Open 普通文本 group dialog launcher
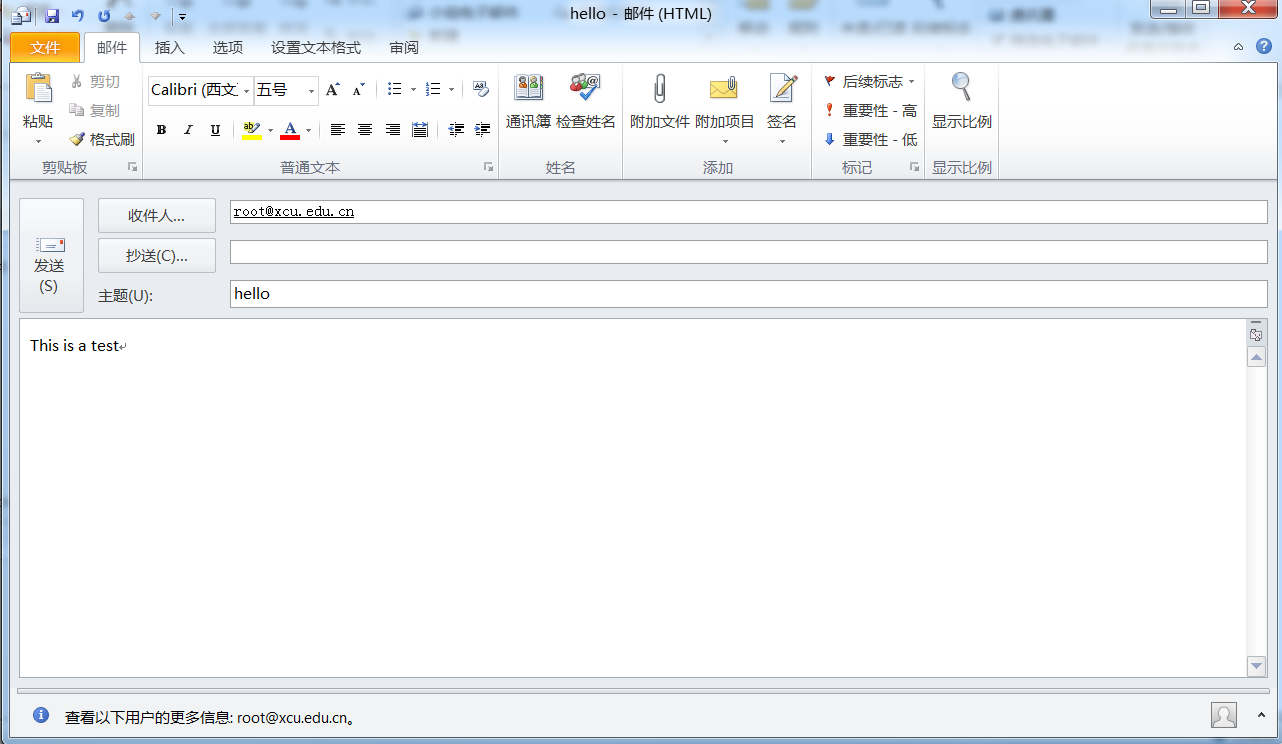 tap(488, 168)
